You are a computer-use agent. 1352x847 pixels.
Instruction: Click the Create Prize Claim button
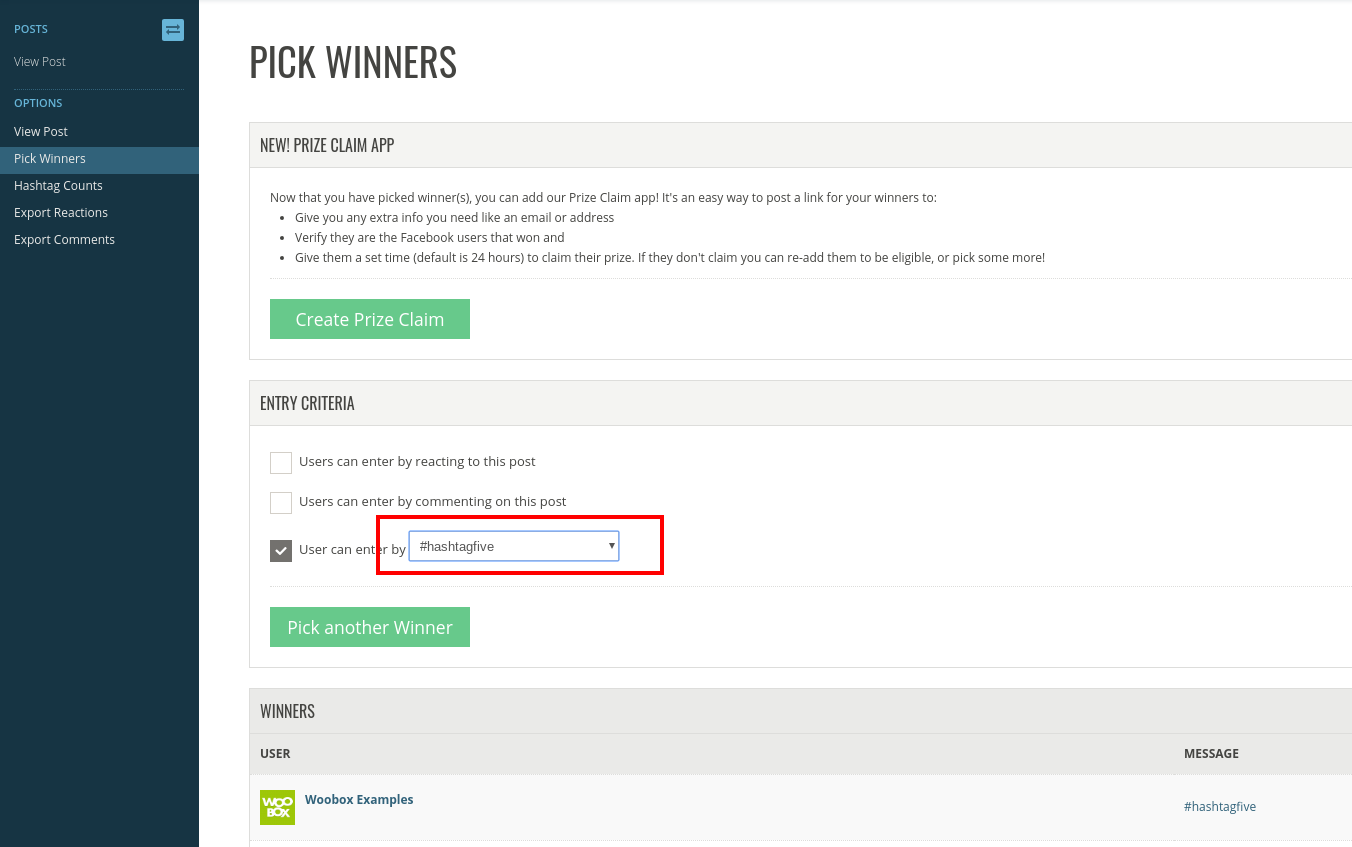point(369,318)
